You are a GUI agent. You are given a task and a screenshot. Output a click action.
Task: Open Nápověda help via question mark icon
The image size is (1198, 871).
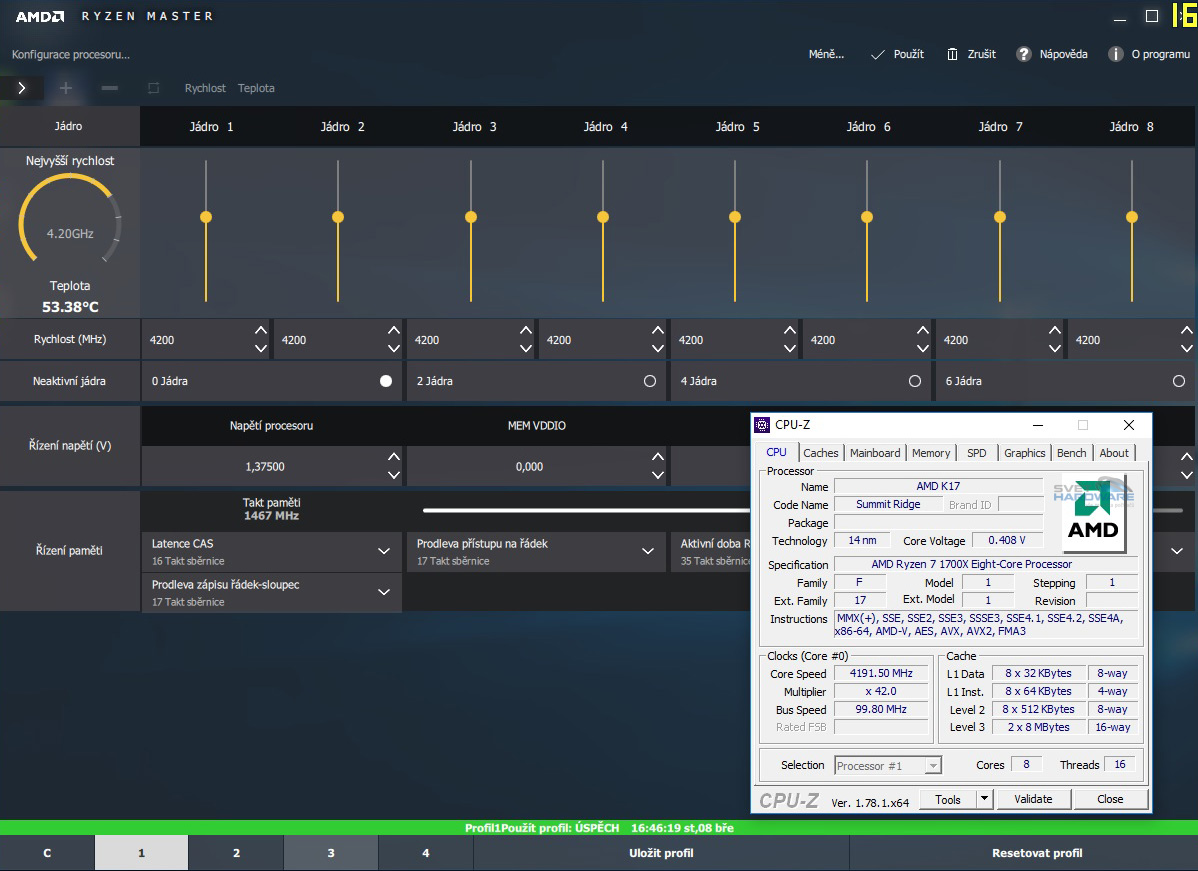pyautogui.click(x=1022, y=54)
